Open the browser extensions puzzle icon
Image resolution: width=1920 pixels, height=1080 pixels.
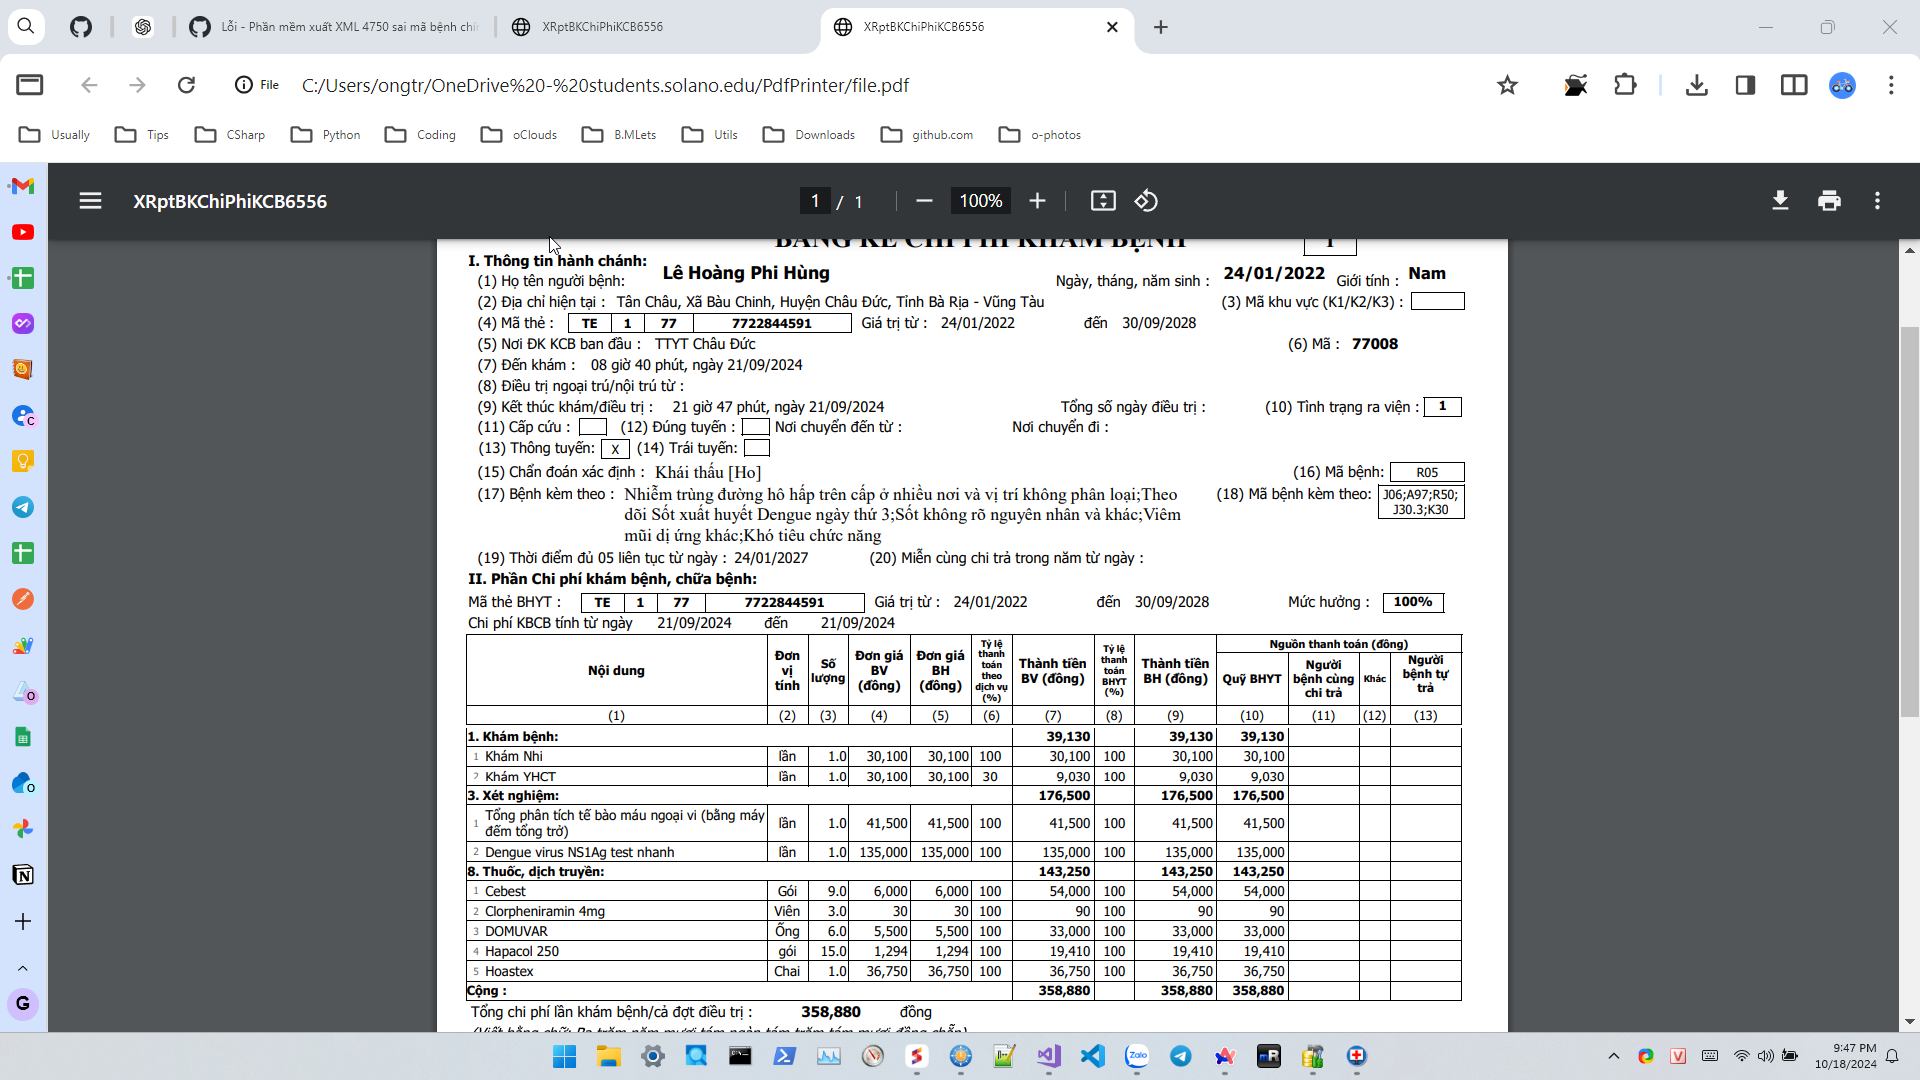point(1625,85)
